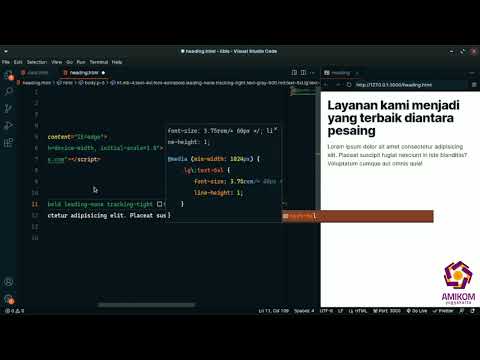480x360 pixels.
Task: Click the Prettier status bar item
Action: point(443,311)
